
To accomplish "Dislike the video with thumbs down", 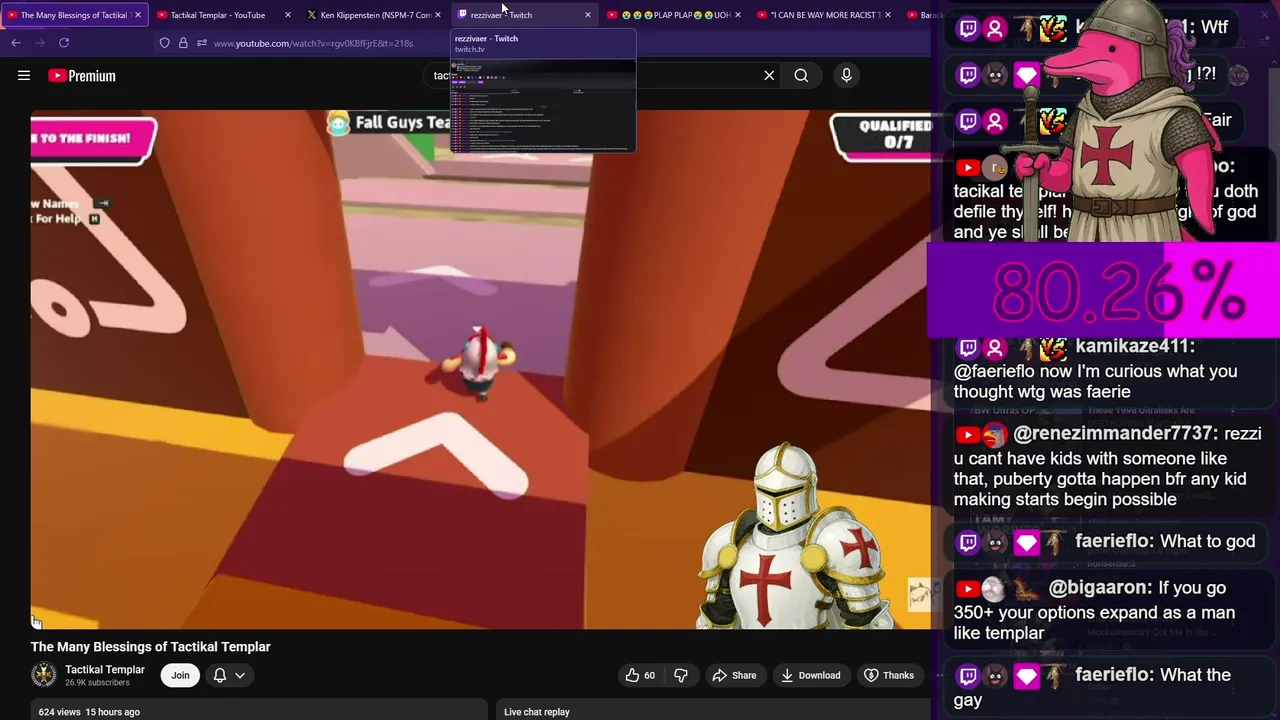I will 681,675.
